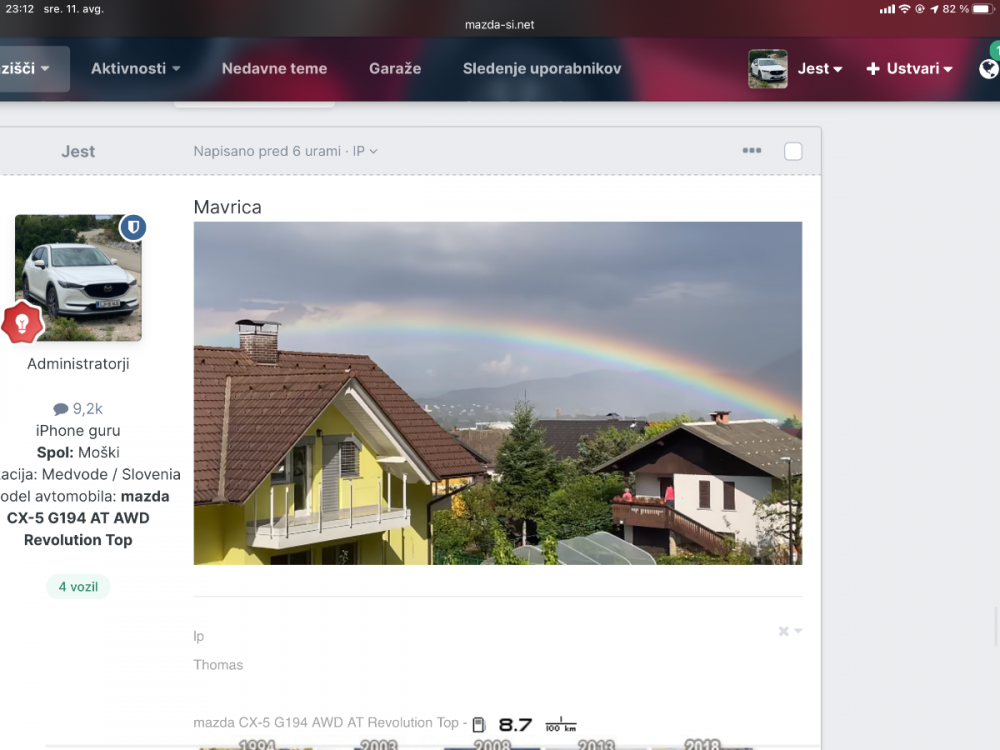The image size is (1000, 750).
Task: Open the Mazda CX-5 profile picture
Action: 78,278
